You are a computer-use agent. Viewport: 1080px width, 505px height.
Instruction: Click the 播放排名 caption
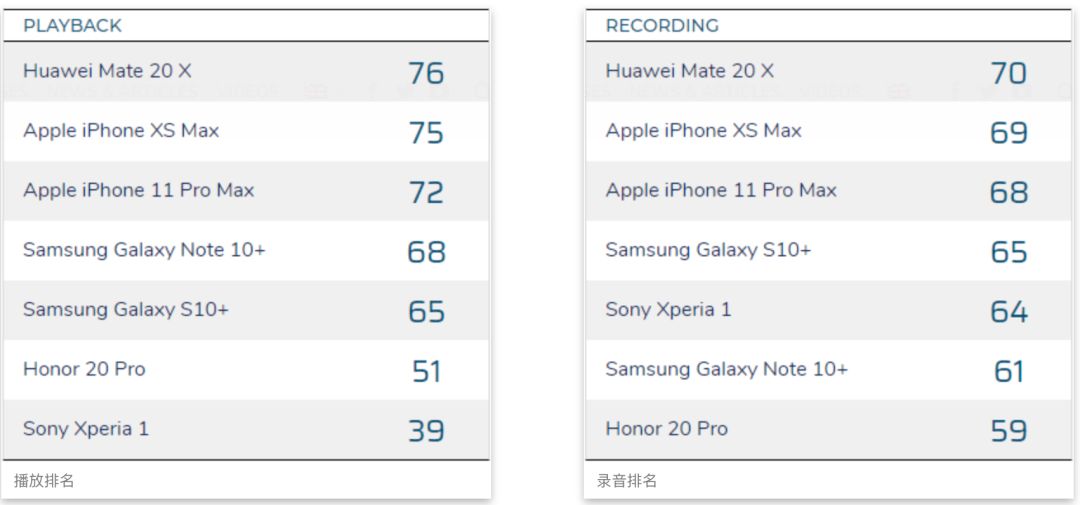tap(44, 481)
